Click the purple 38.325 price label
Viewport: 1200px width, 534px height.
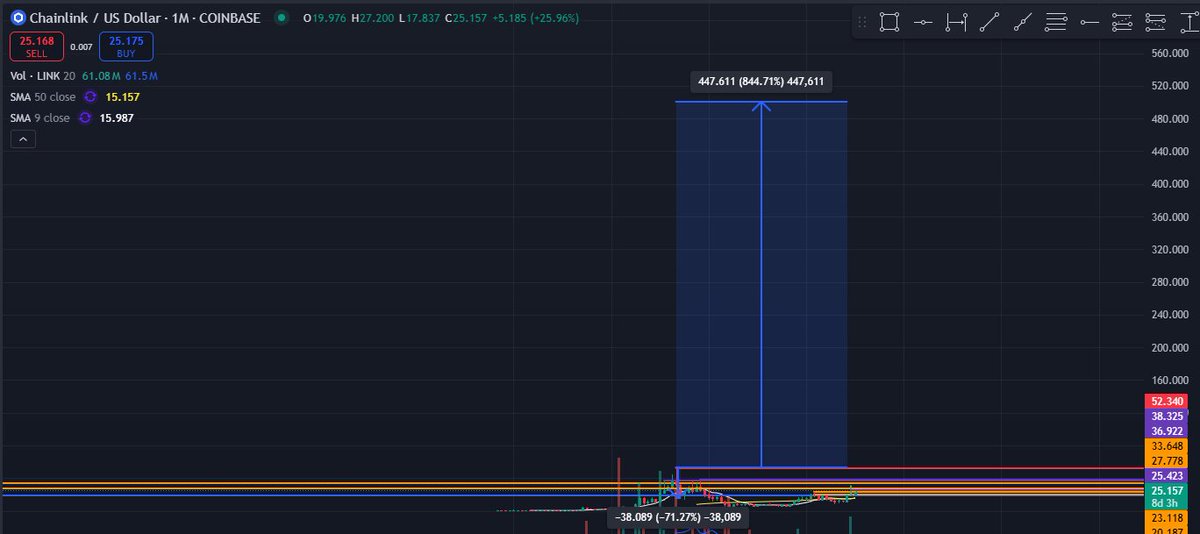pos(1167,416)
